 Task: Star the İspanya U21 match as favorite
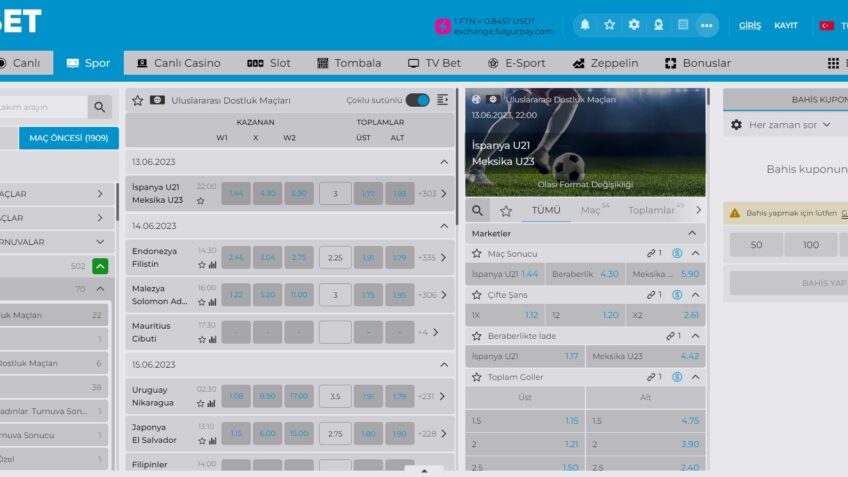(x=201, y=201)
